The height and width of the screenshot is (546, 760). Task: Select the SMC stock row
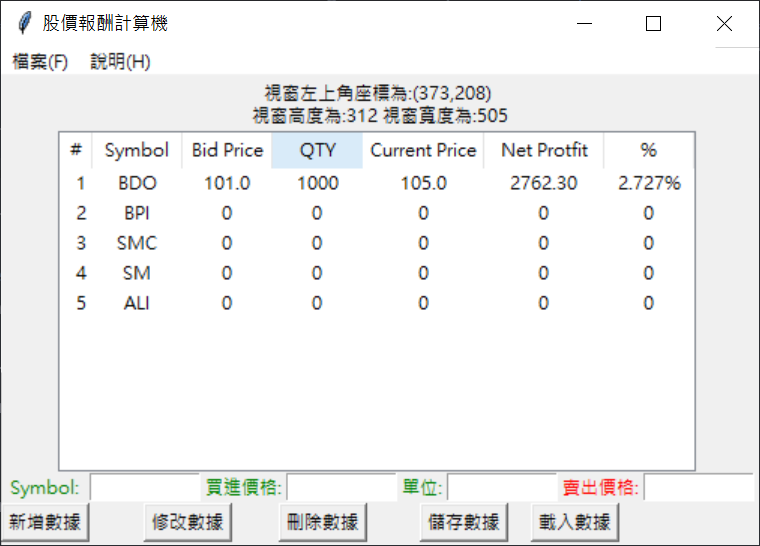pos(137,243)
